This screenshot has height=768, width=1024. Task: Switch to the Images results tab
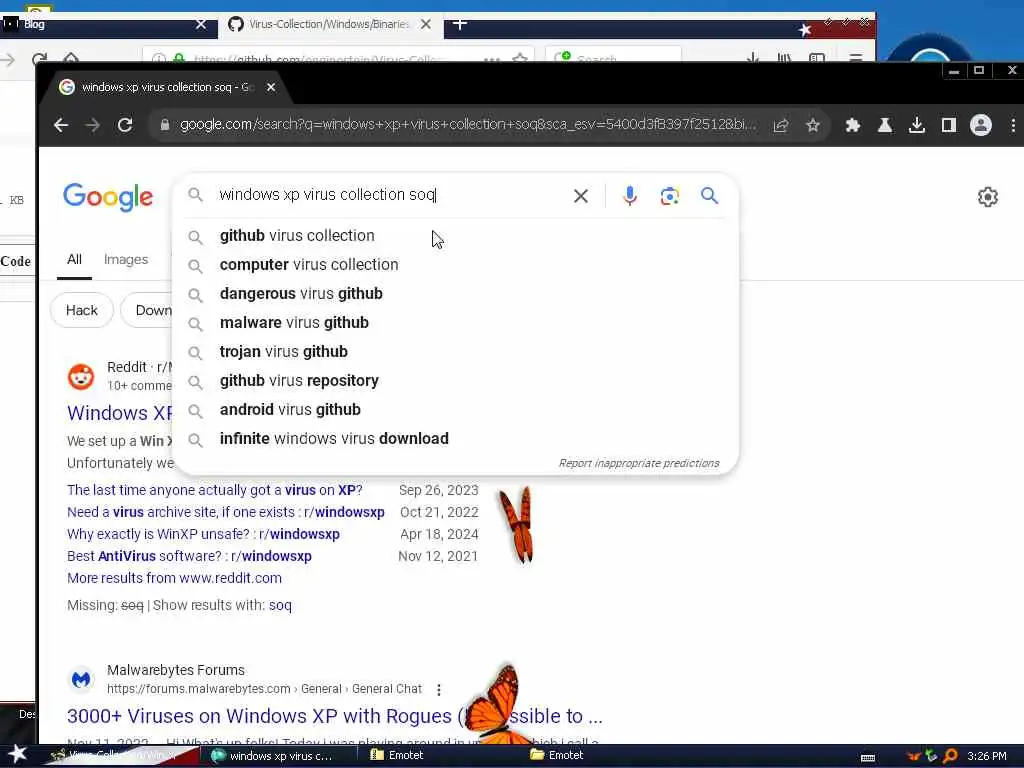pyautogui.click(x=126, y=260)
